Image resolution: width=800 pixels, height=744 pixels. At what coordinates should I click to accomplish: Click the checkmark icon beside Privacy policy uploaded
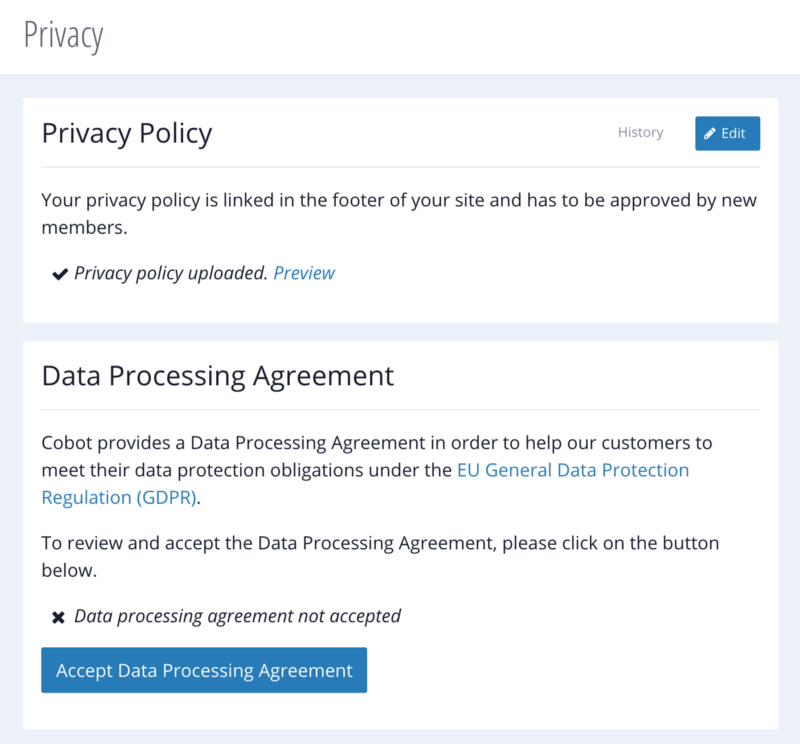[59, 273]
